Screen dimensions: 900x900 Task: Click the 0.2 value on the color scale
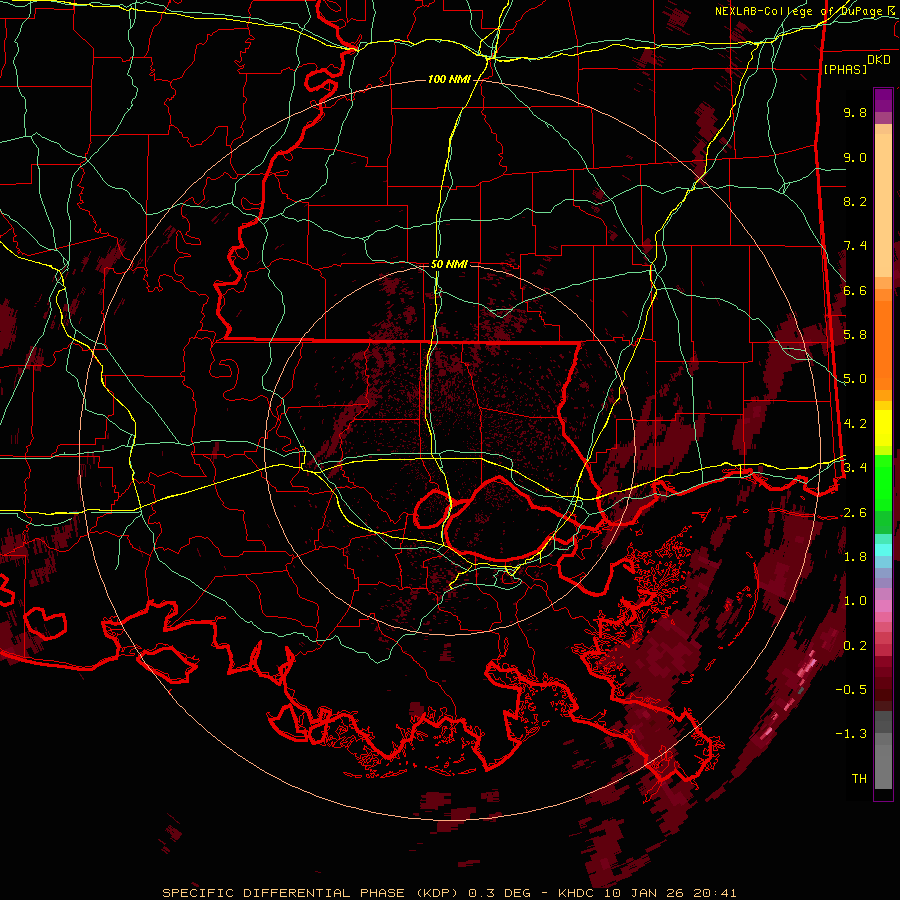(x=855, y=646)
